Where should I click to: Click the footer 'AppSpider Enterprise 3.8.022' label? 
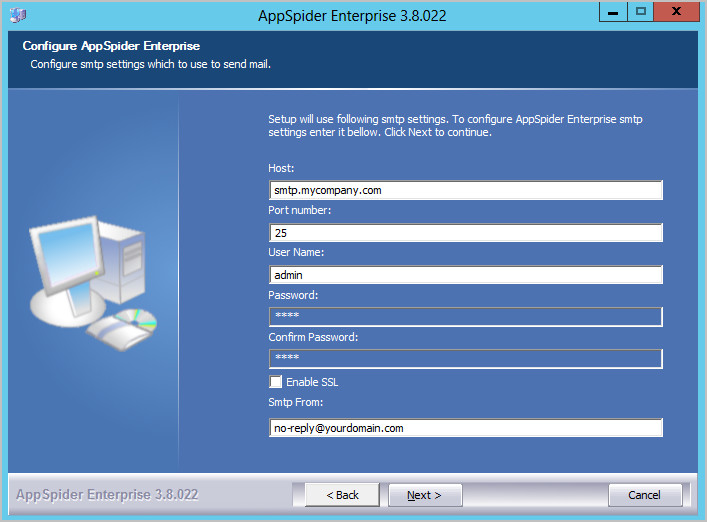[107, 495]
